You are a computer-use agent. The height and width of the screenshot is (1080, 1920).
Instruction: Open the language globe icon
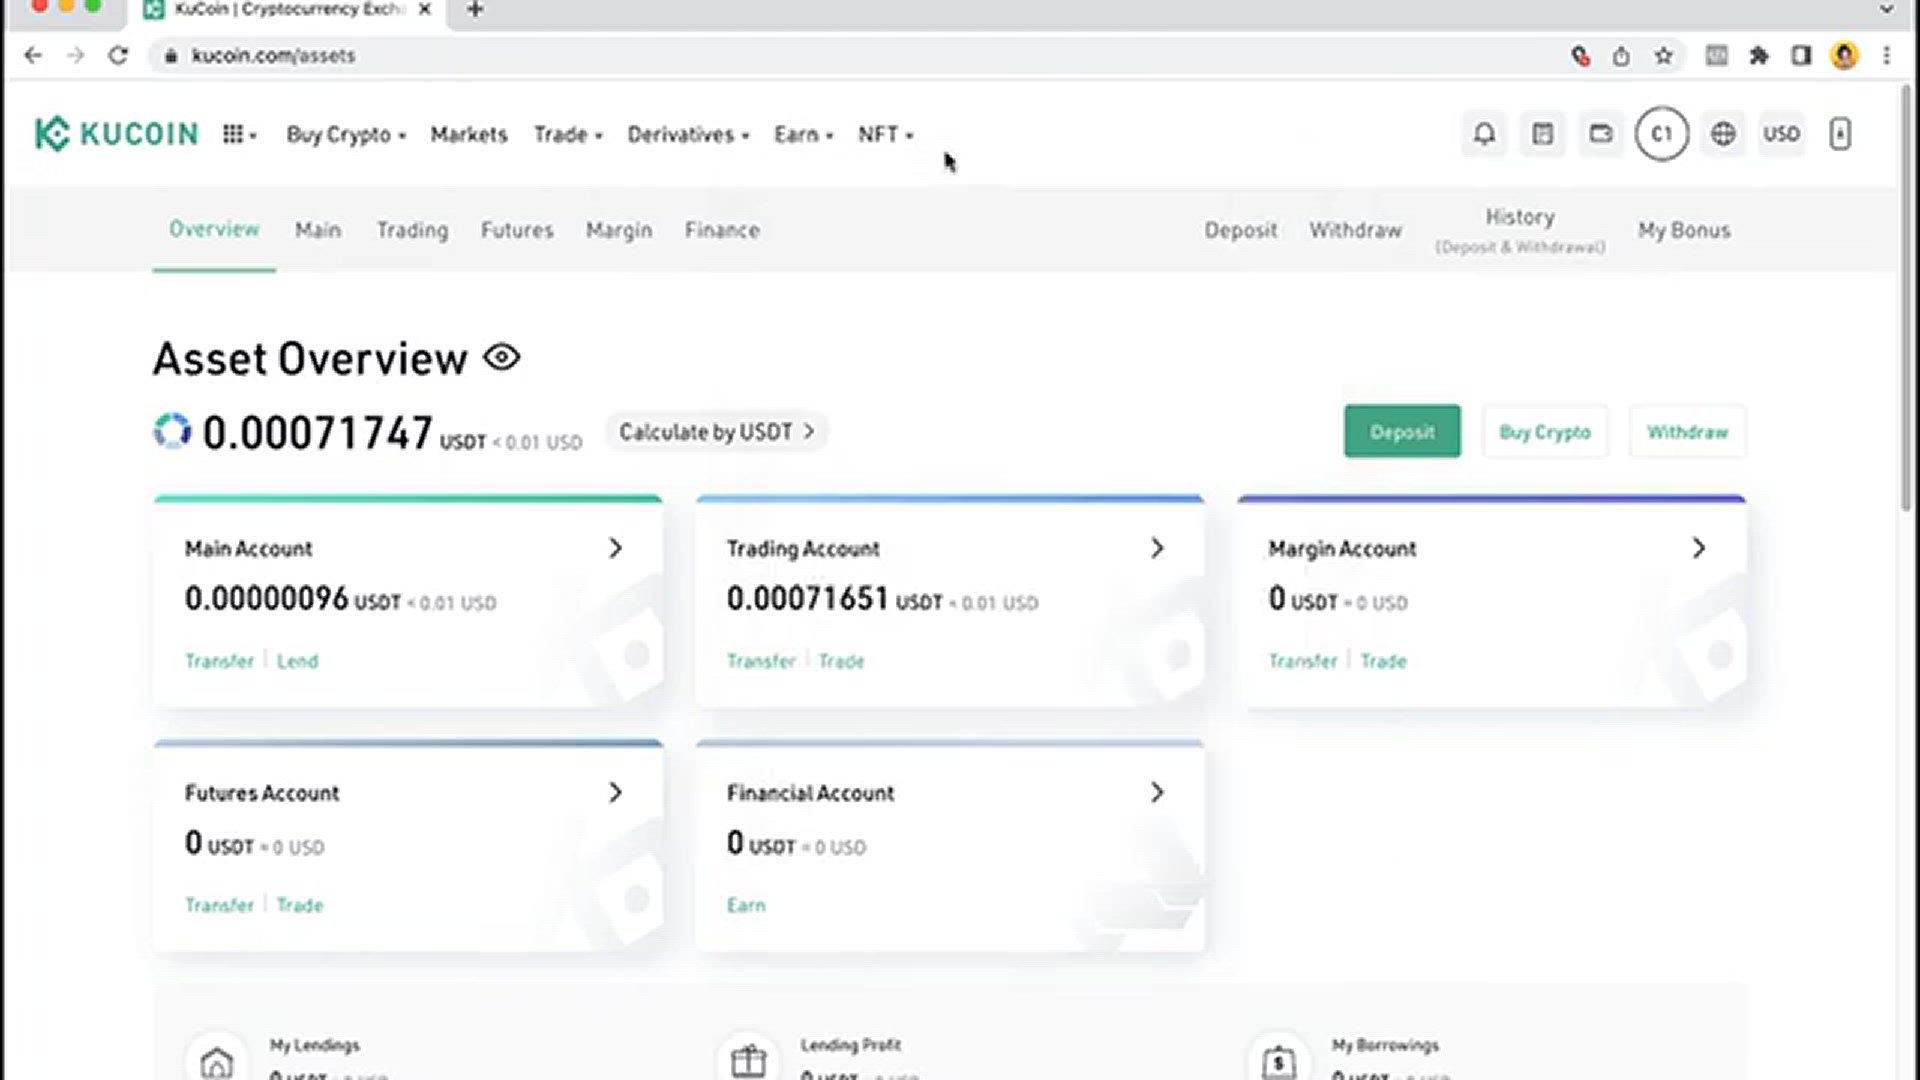tap(1723, 134)
